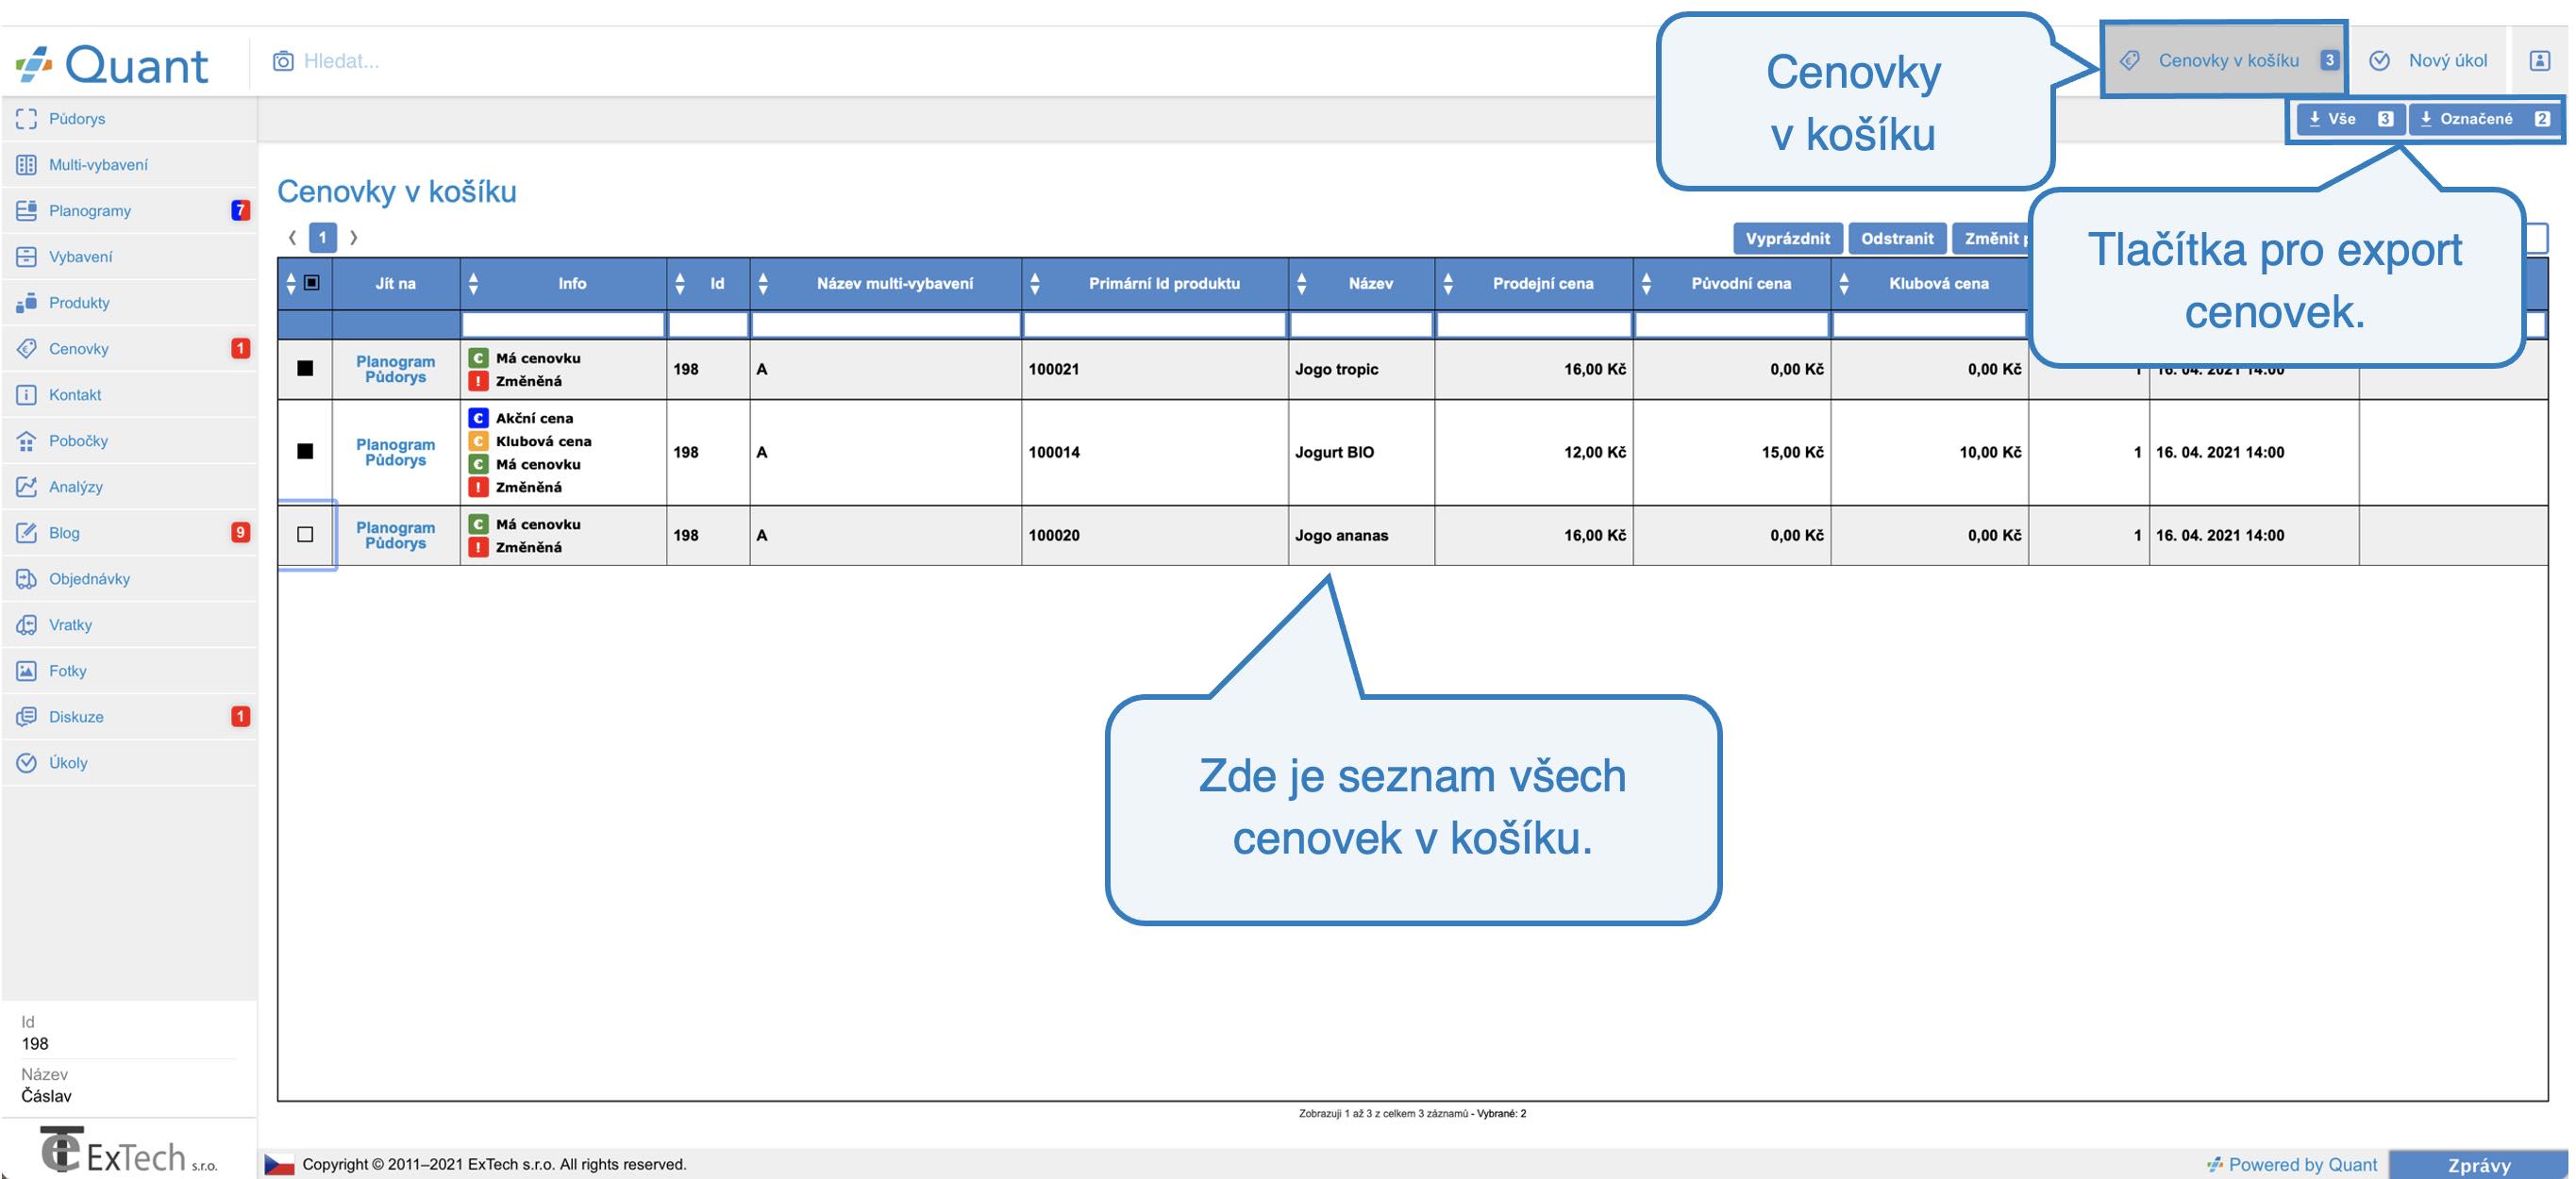Sort by Název column arrows

[1301, 283]
